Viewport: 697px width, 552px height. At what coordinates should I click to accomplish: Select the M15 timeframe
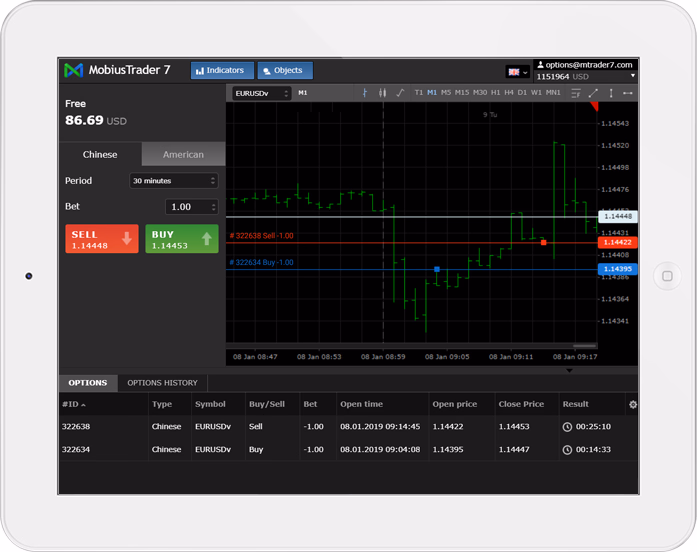point(462,92)
